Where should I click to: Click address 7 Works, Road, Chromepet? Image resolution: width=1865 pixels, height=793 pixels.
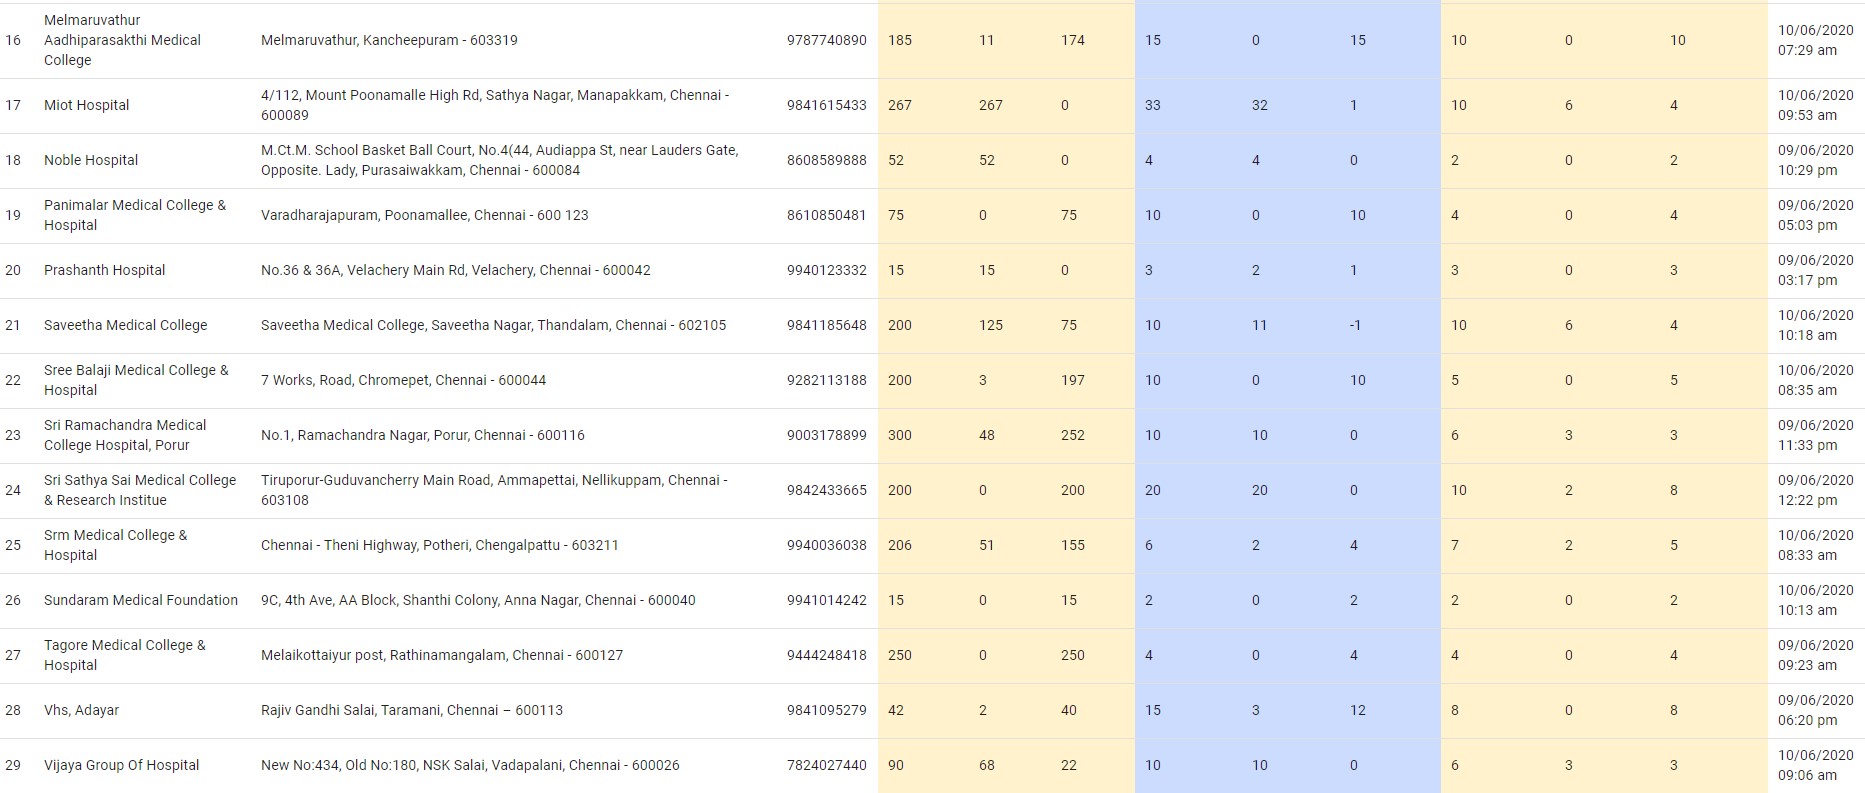point(404,380)
